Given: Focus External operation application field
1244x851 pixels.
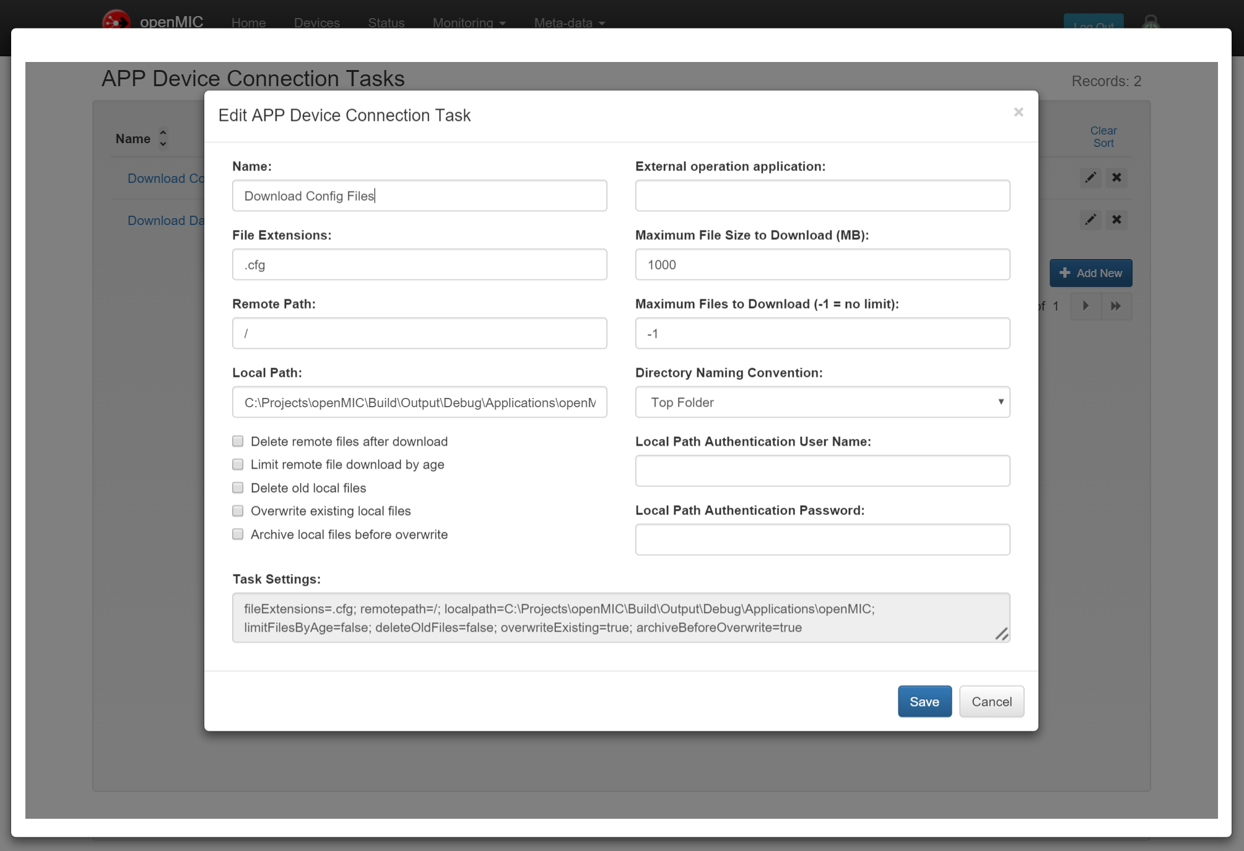Looking at the screenshot, I should click(822, 196).
